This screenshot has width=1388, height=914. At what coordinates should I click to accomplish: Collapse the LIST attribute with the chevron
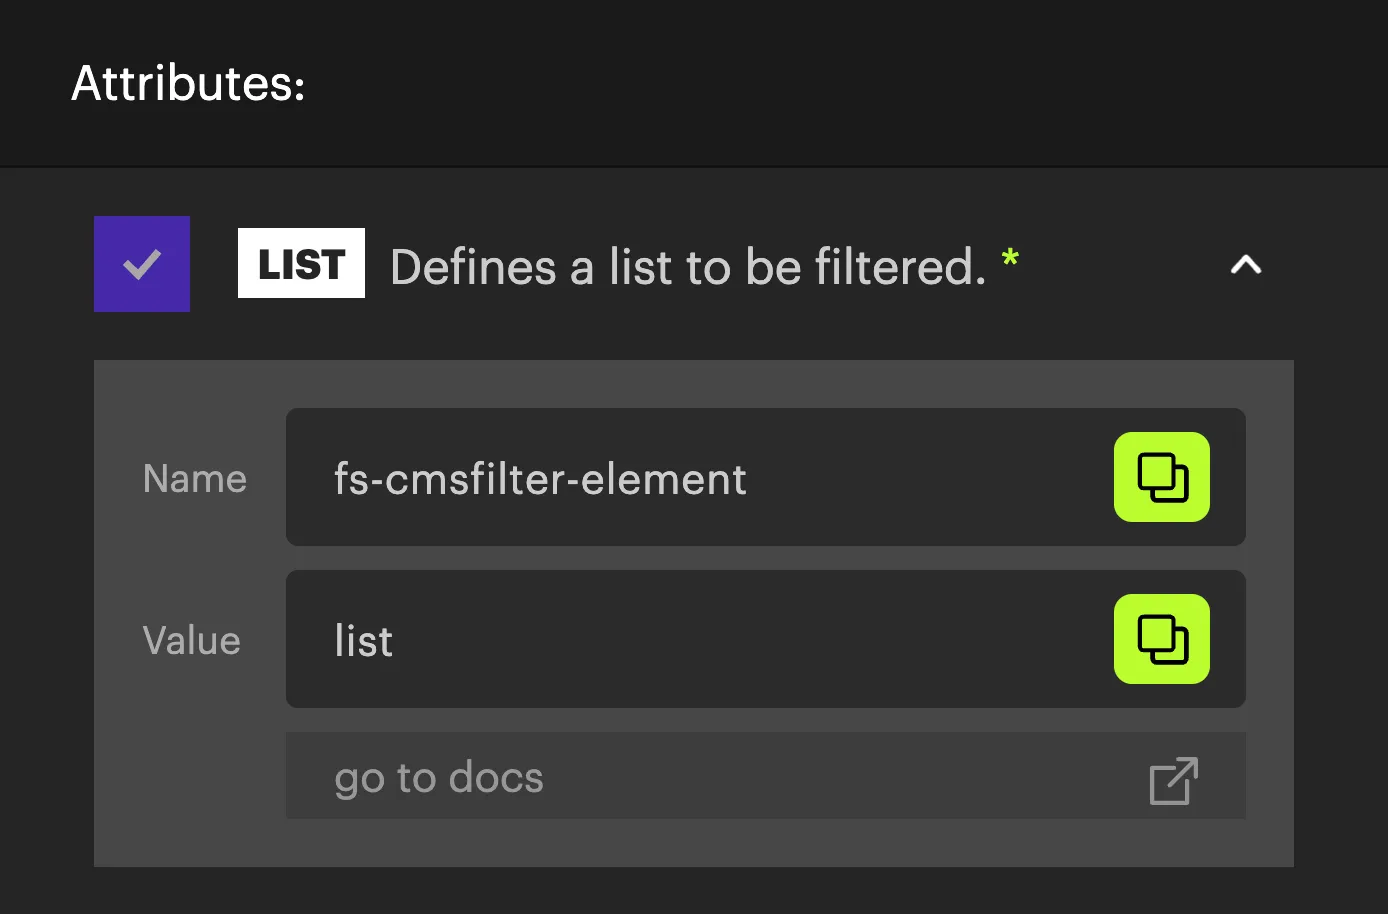[x=1245, y=265]
